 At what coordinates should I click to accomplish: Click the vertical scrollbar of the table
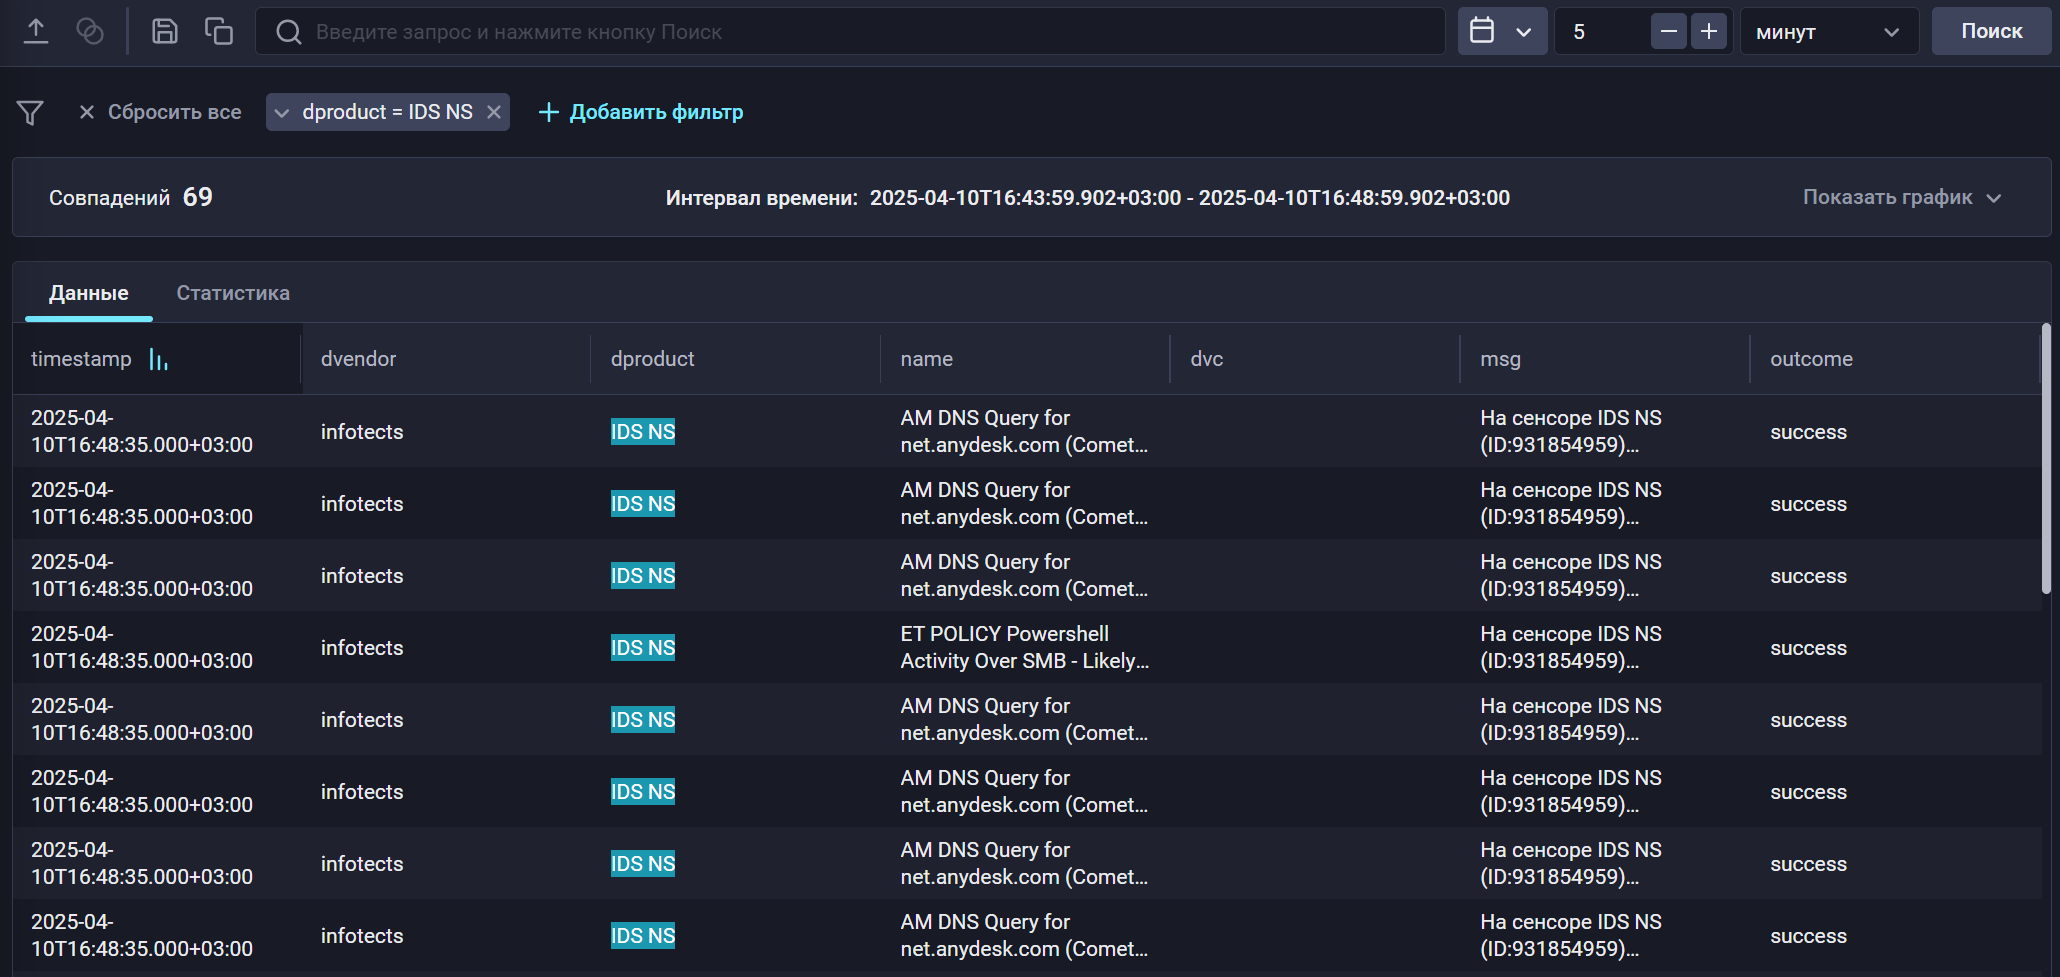click(x=2046, y=460)
